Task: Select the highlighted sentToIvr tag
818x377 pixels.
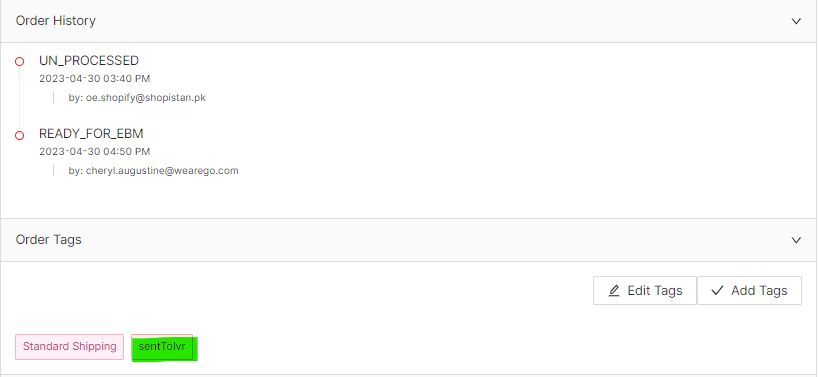Action: click(162, 347)
